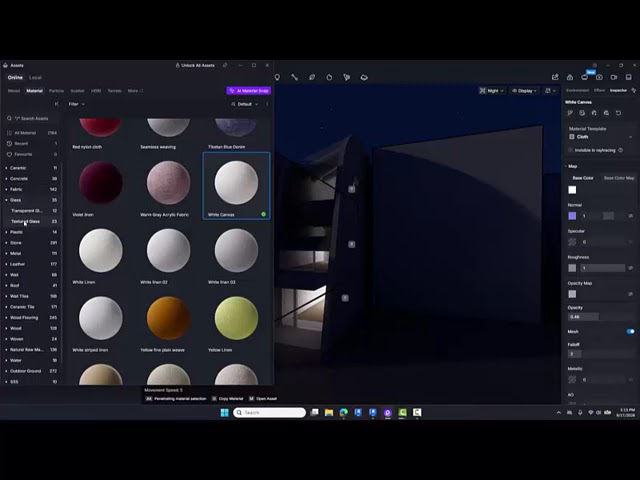Switch to the HDRI asset tab
This screenshot has width=640, height=480.
(96, 91)
